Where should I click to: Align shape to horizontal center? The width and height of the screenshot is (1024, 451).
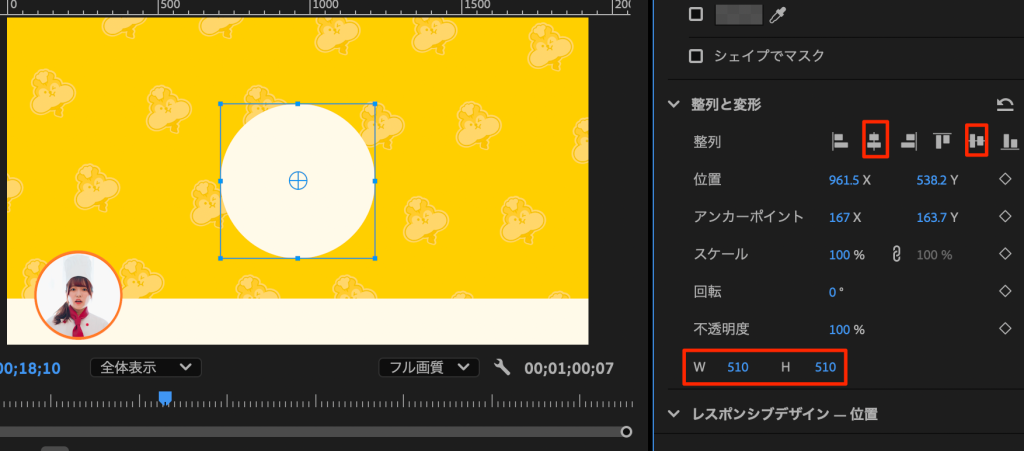[x=874, y=141]
